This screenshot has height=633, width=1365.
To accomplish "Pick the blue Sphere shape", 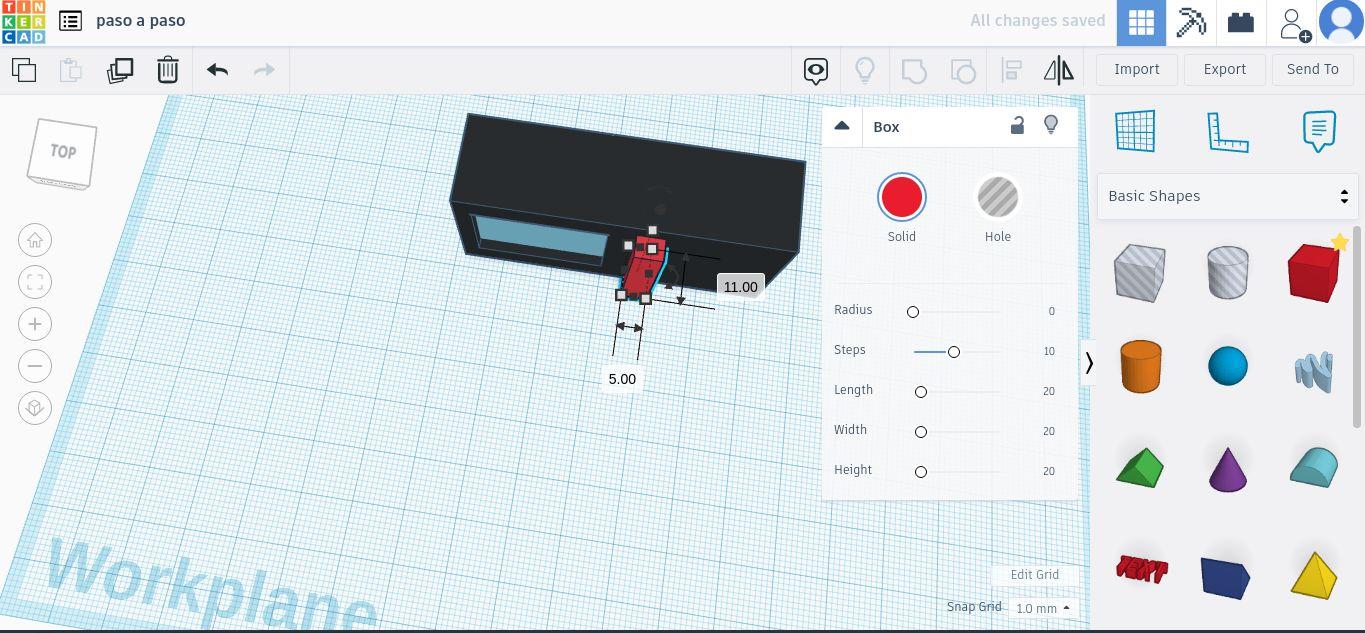I will (1228, 366).
